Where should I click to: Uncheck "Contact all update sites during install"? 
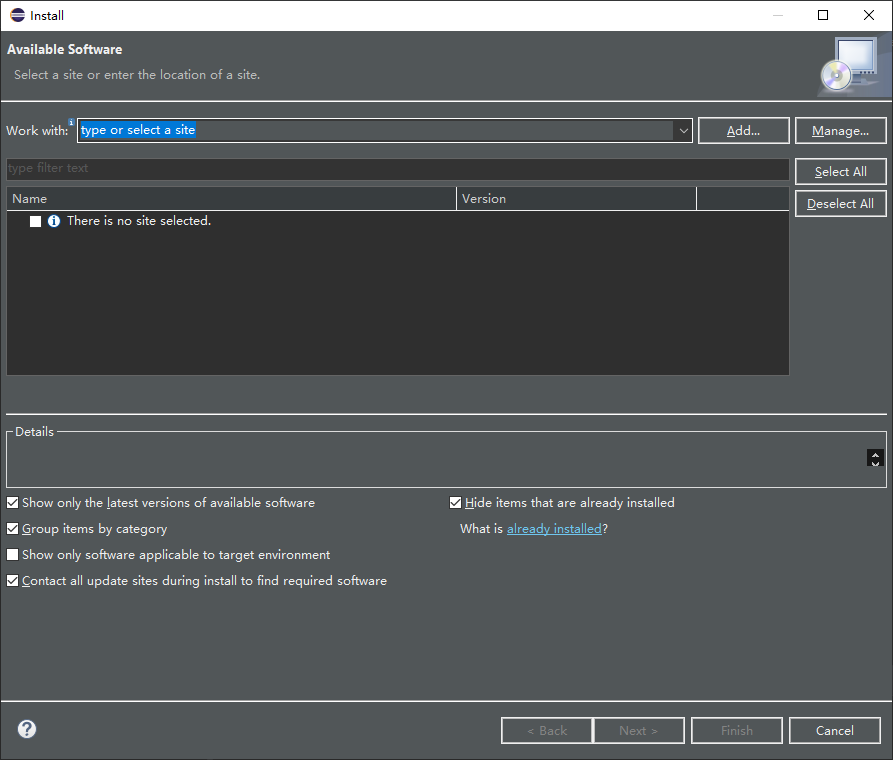click(x=12, y=580)
